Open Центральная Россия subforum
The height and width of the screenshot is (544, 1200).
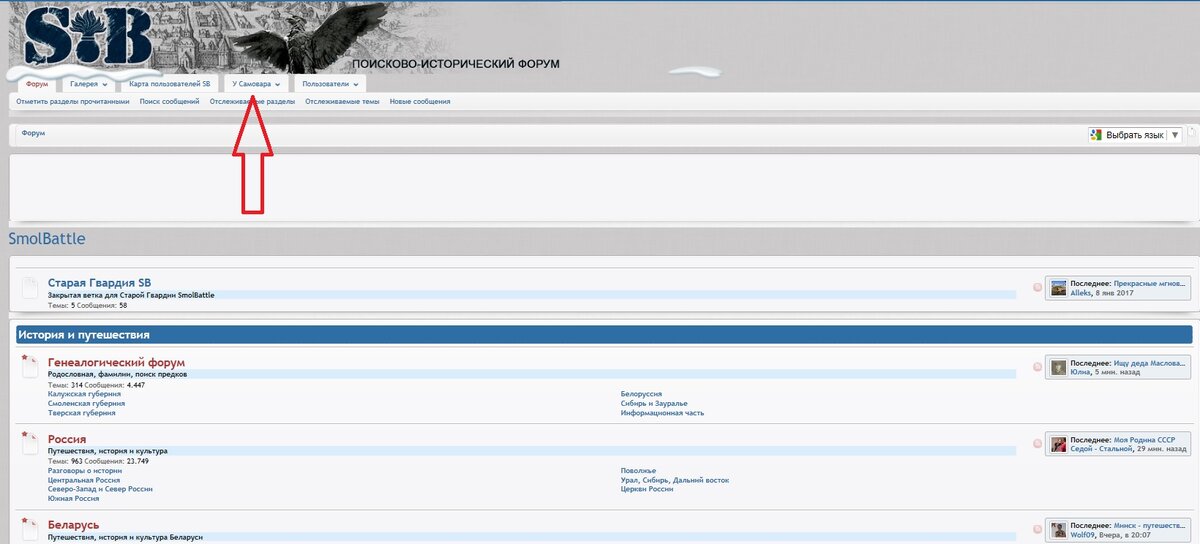coord(84,480)
